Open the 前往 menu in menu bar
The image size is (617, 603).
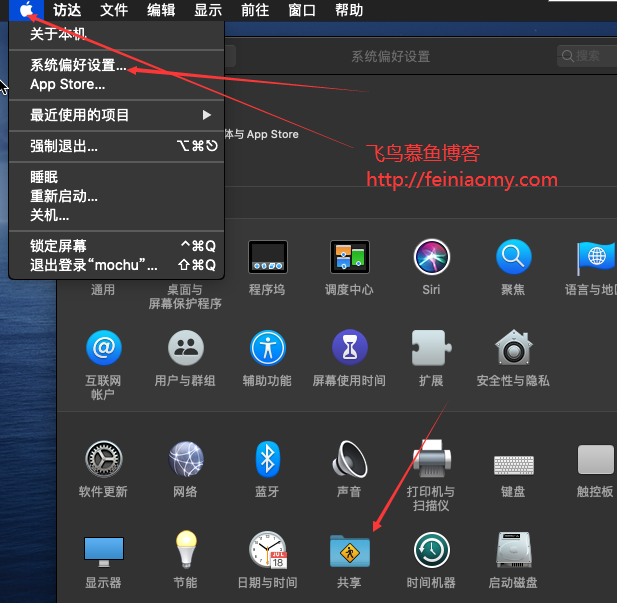click(x=255, y=10)
